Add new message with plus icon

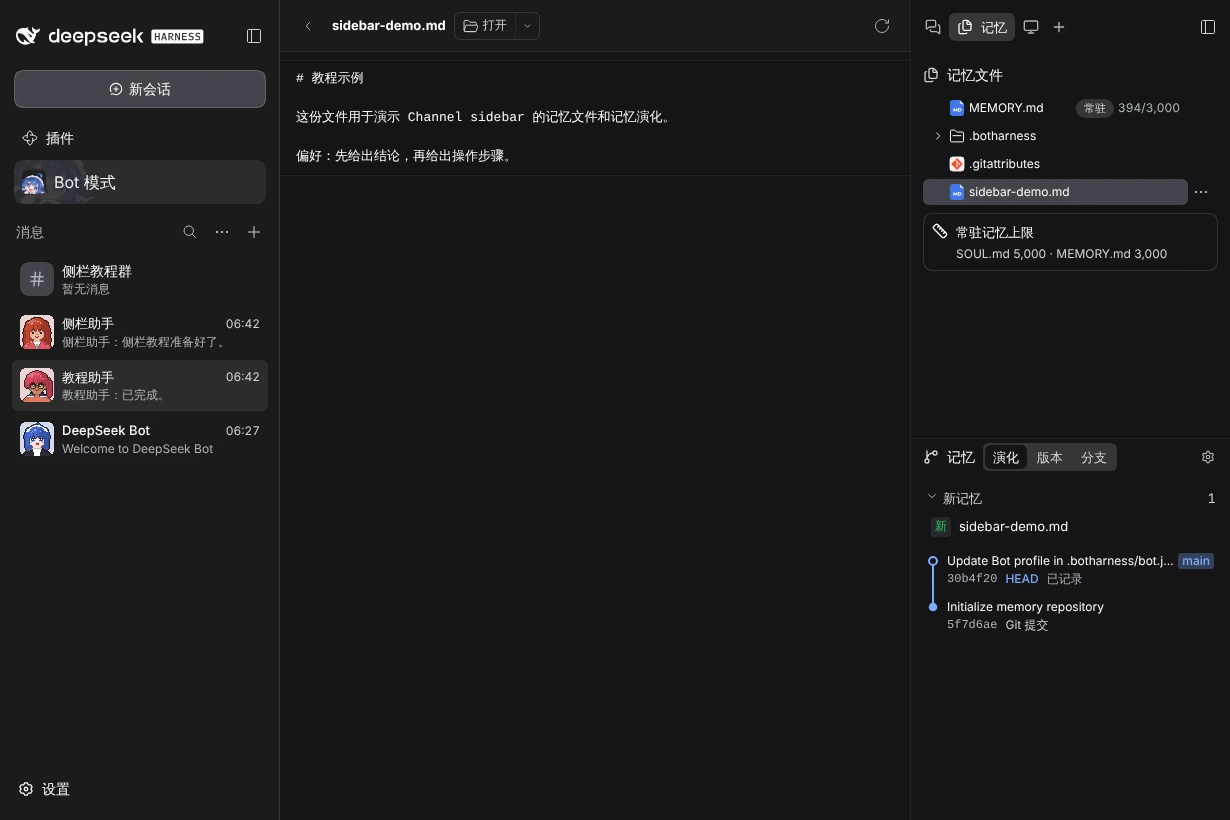coord(254,232)
